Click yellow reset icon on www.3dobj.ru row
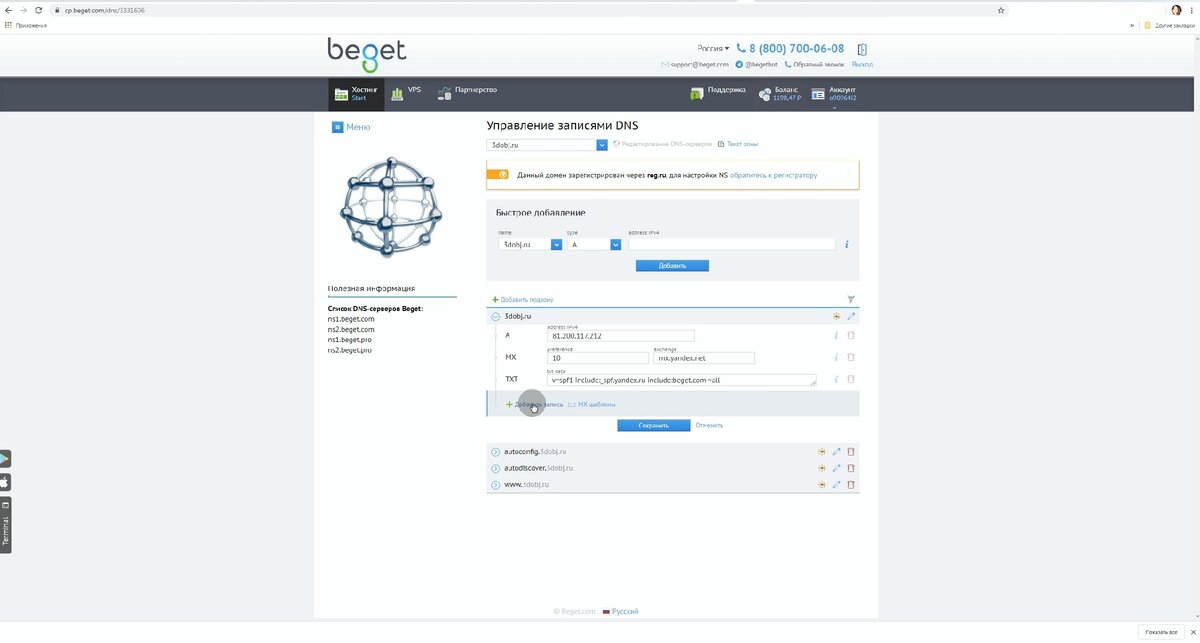 point(821,484)
